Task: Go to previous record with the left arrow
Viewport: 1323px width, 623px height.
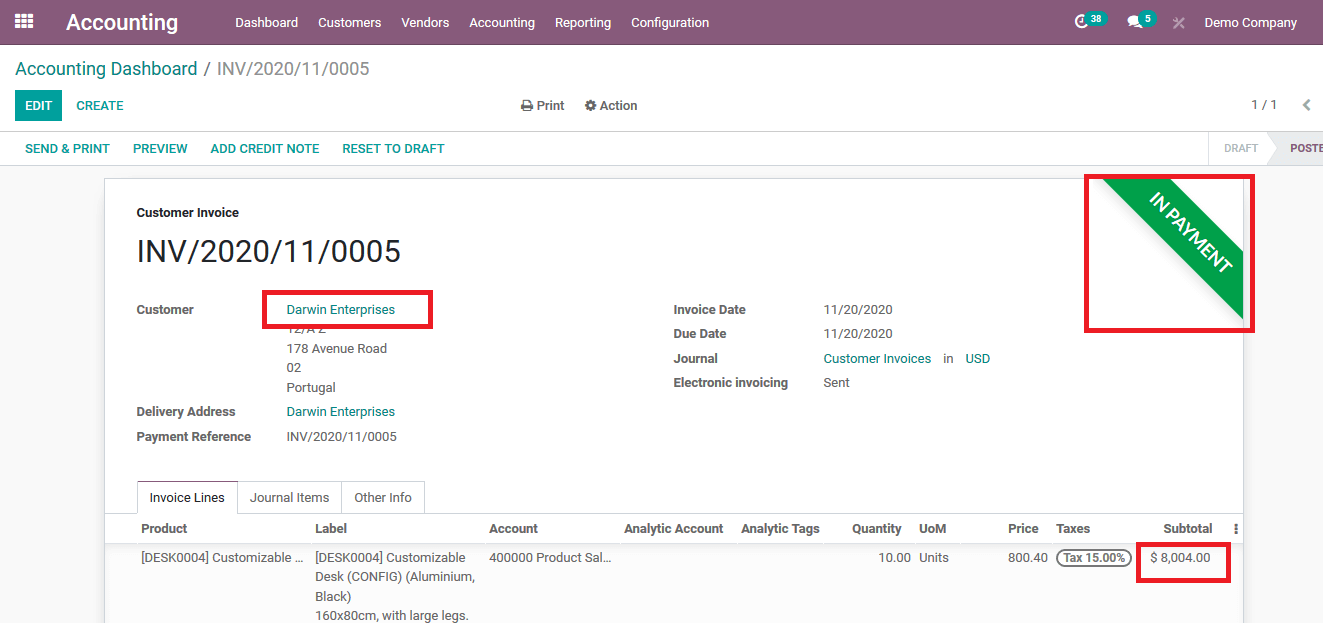Action: [1306, 105]
